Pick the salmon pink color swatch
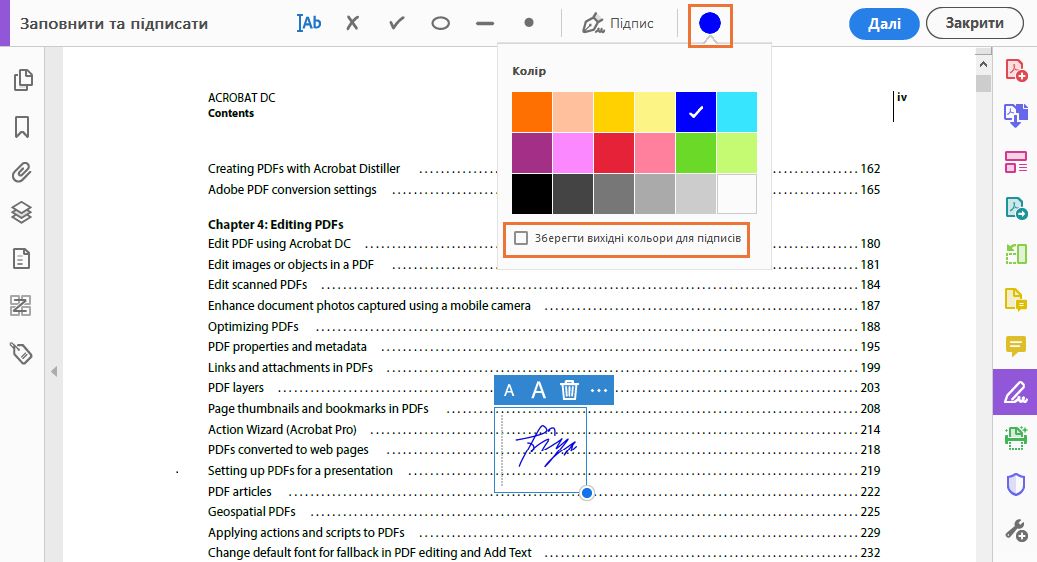 click(x=655, y=153)
